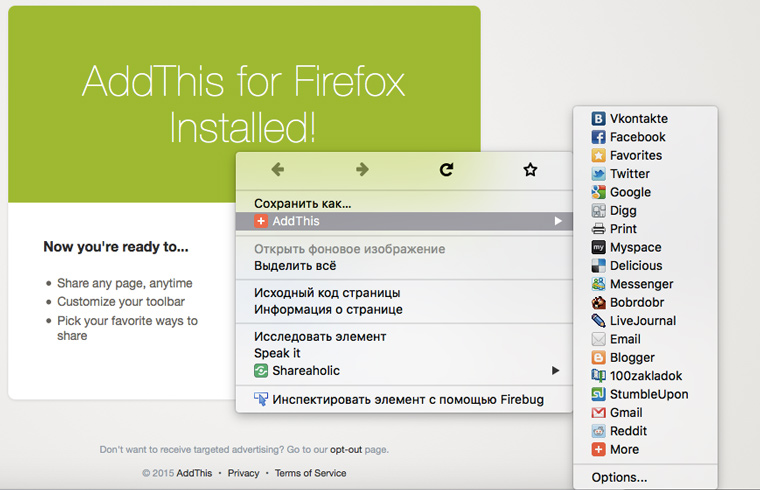
Task: Click the 'Share any page, anytime' bullet
Action: click(x=125, y=283)
